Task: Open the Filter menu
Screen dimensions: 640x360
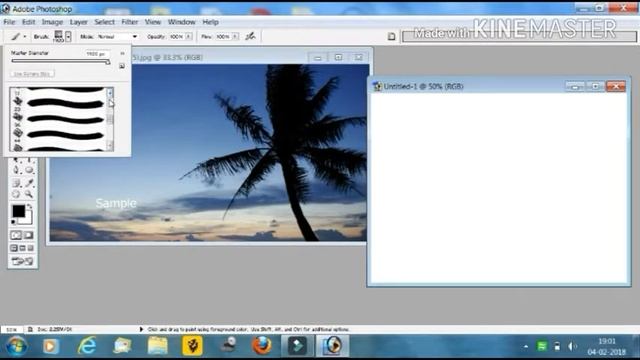Action: point(129,22)
